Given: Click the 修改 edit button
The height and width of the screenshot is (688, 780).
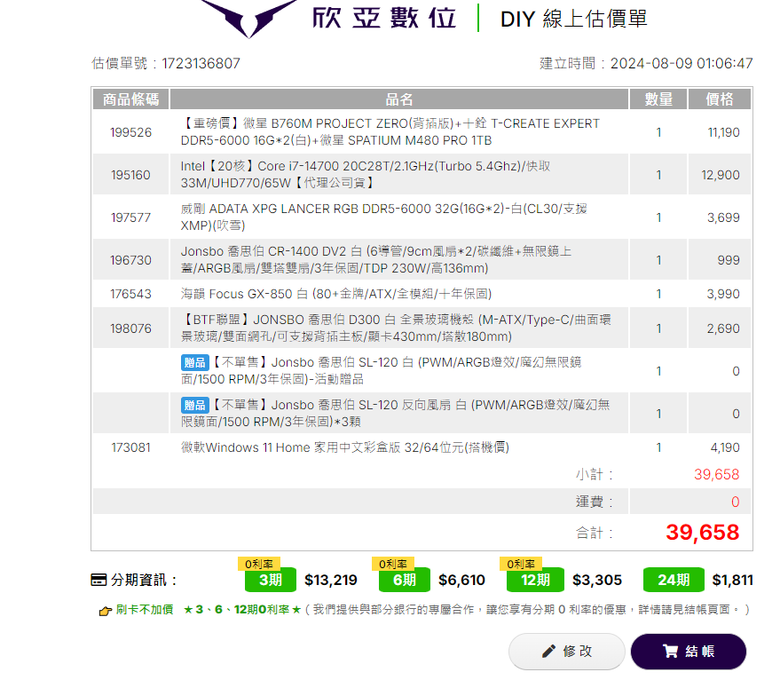Looking at the screenshot, I should [x=567, y=651].
